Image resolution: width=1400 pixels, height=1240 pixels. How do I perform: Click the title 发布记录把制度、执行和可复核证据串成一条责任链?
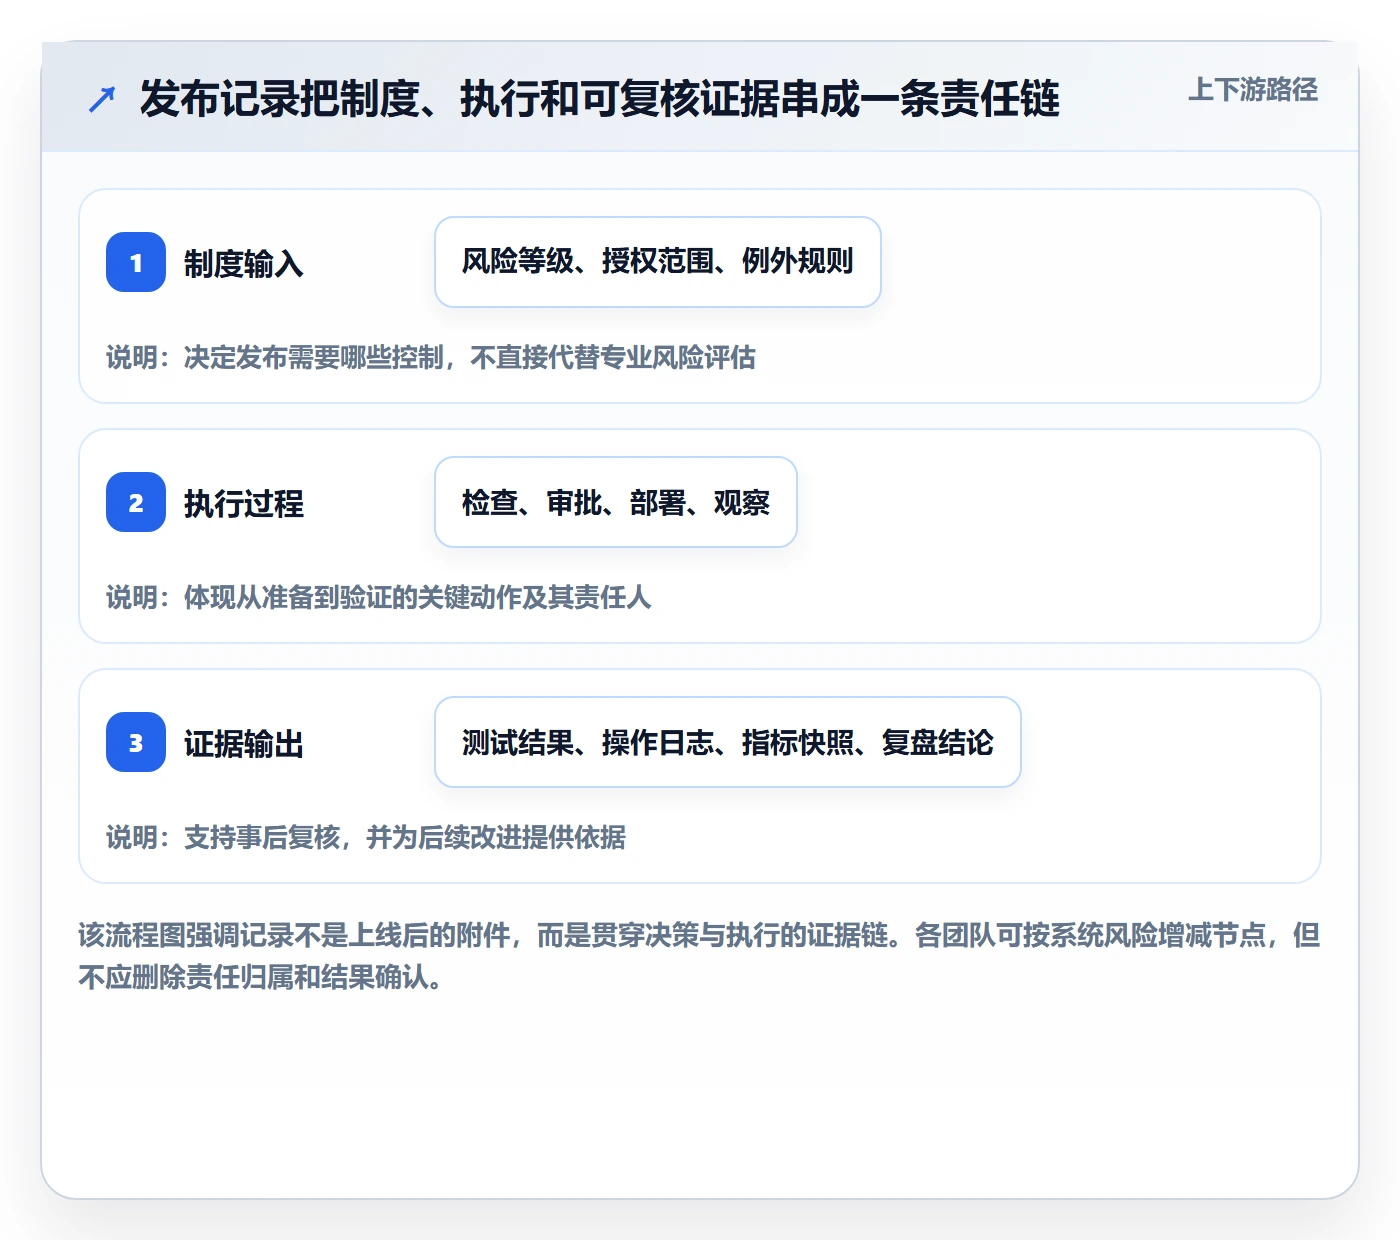pyautogui.click(x=600, y=99)
